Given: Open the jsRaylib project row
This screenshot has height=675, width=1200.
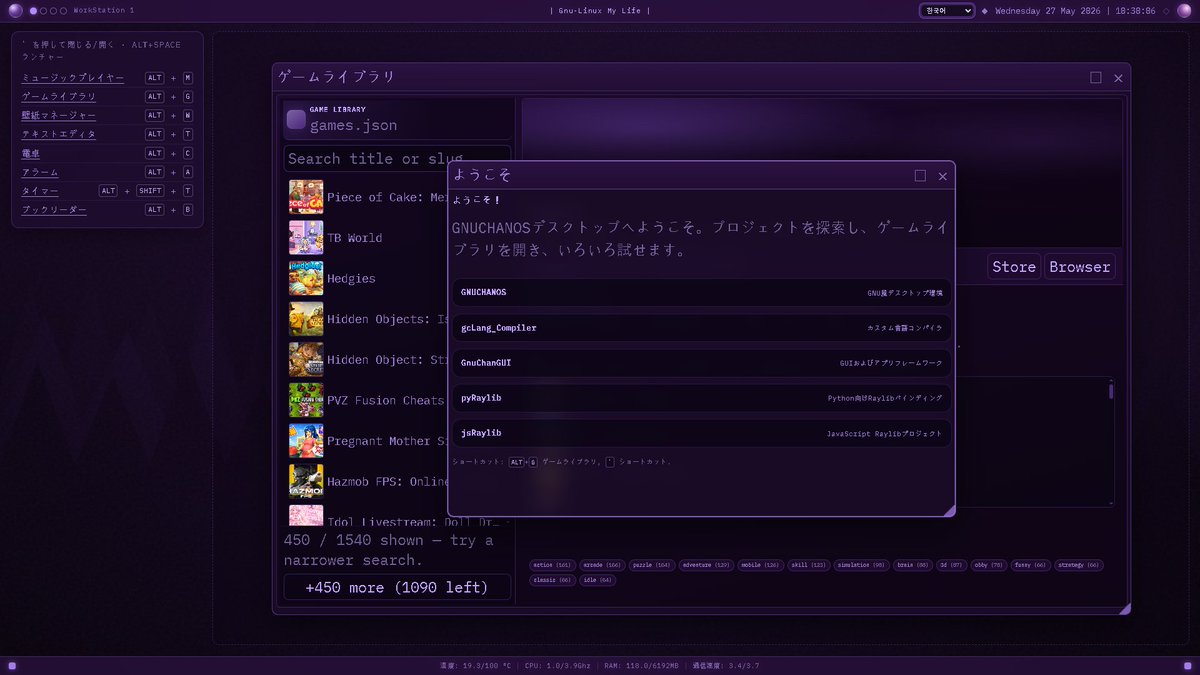Looking at the screenshot, I should pos(701,433).
